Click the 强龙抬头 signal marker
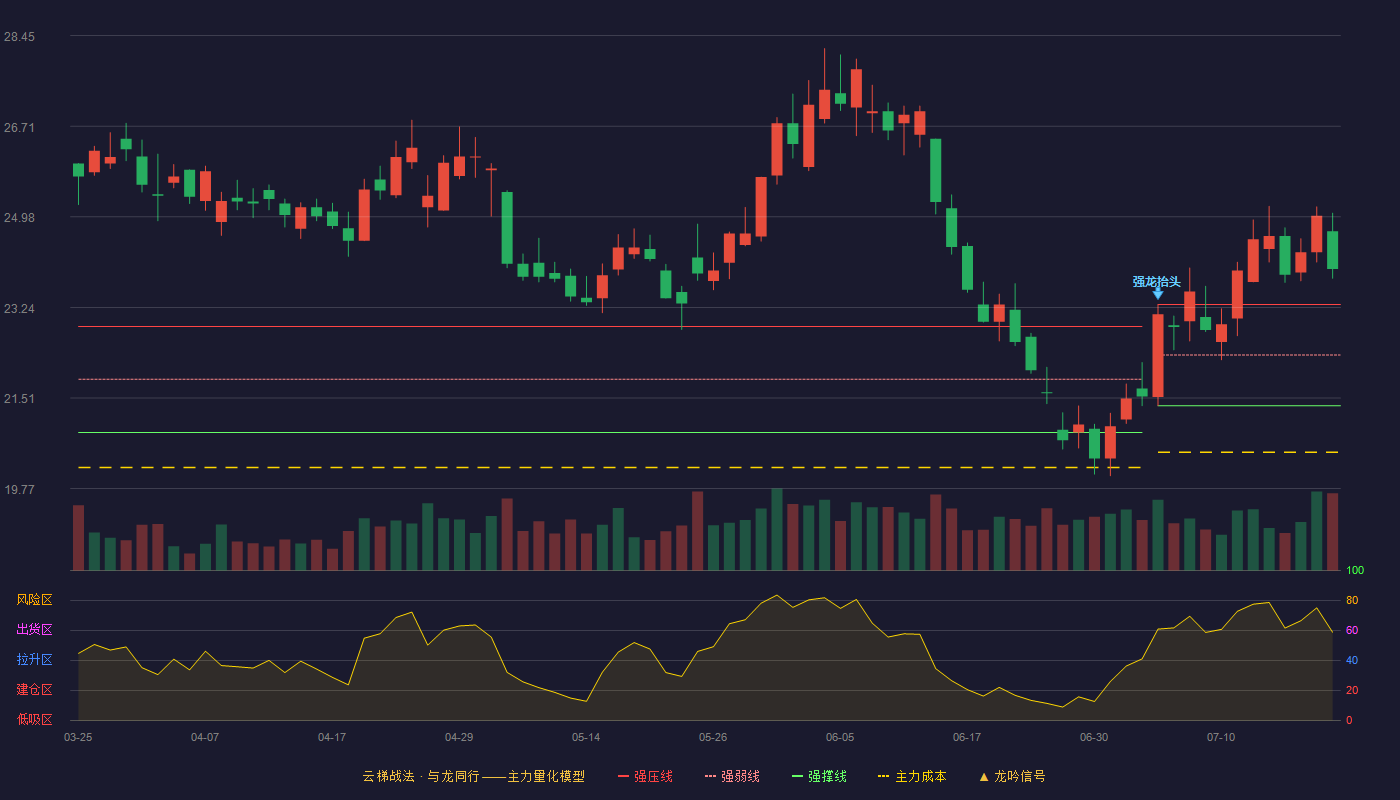Image resolution: width=1400 pixels, height=800 pixels. coord(1157,286)
